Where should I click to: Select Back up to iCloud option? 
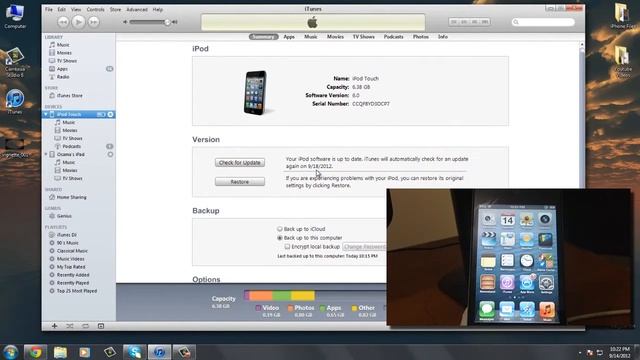coord(280,229)
